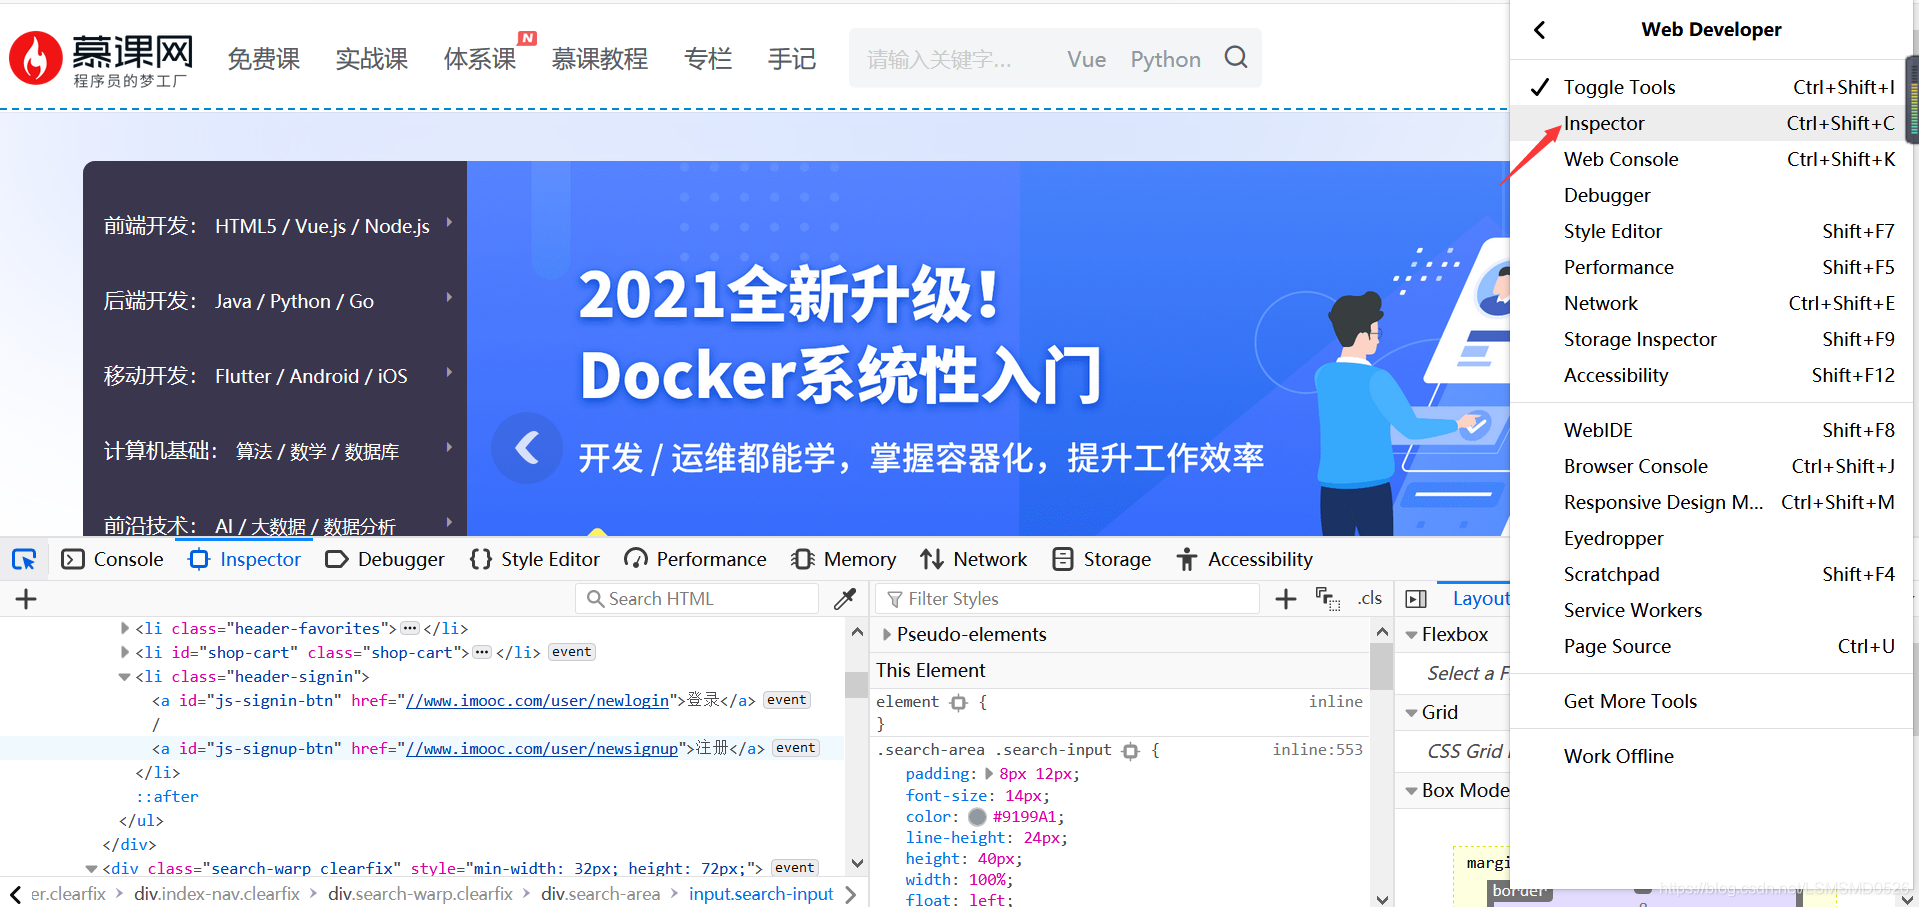The image size is (1919, 907).
Task: Open Scratchpad from the menu
Action: (x=1711, y=574)
